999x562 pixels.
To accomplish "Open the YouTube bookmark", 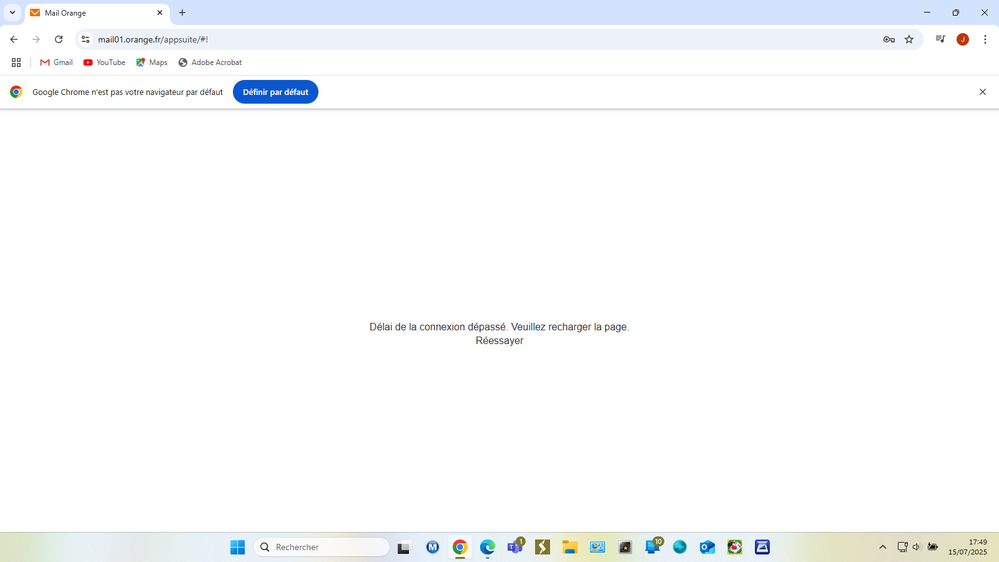I will (x=104, y=62).
